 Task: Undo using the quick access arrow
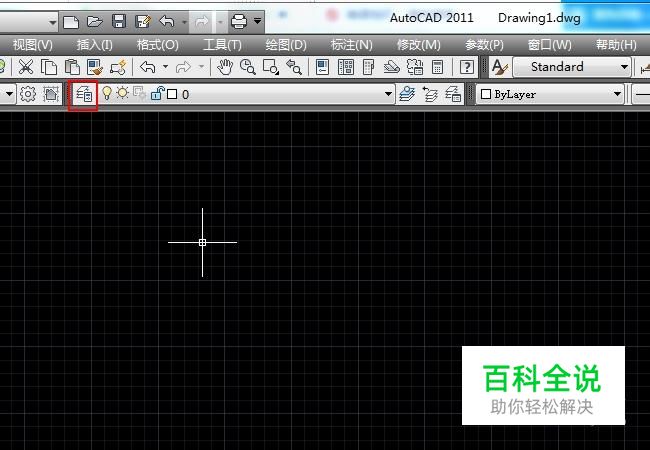tap(167, 22)
